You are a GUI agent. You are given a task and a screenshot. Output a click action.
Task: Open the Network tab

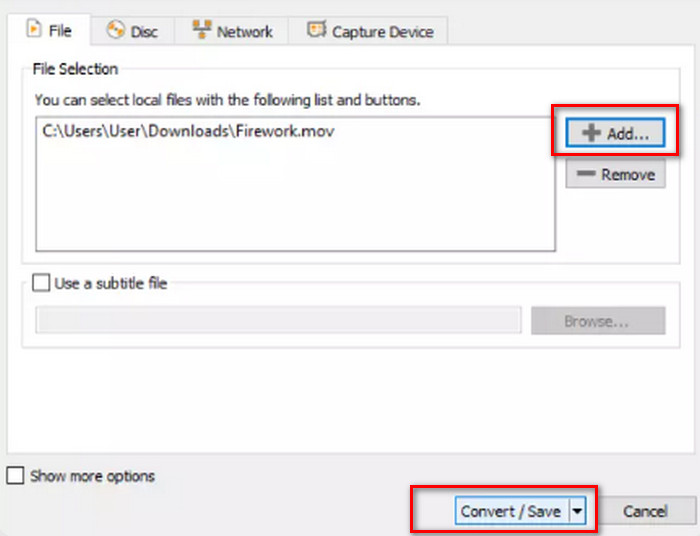pyautogui.click(x=232, y=31)
